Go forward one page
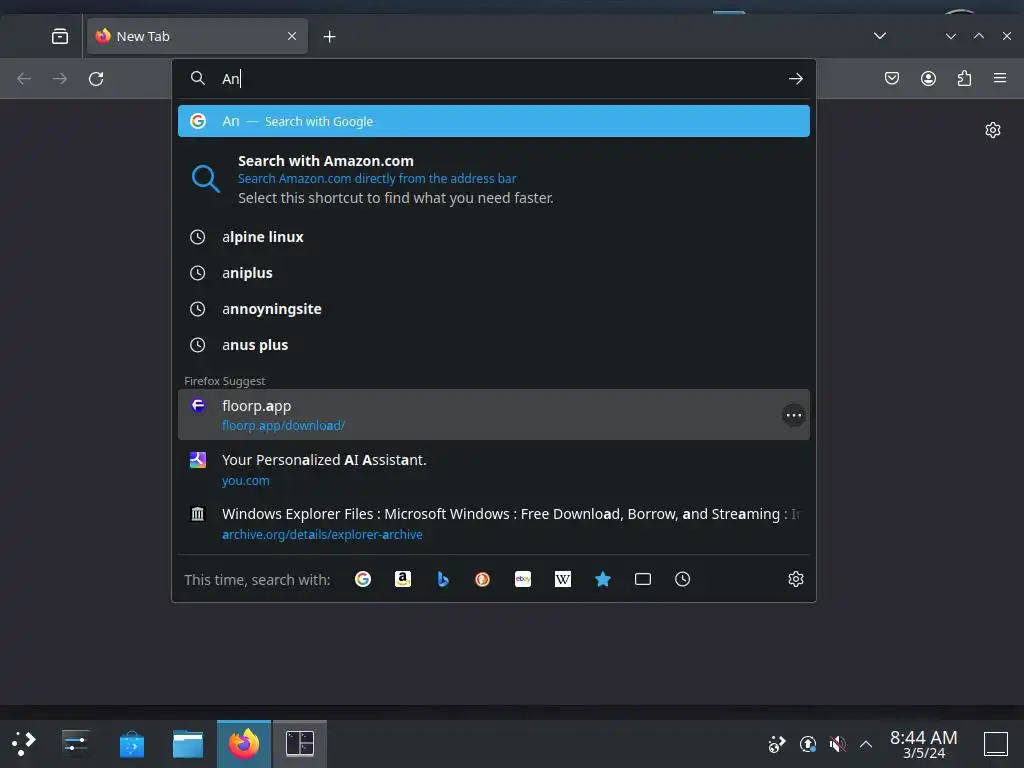The height and width of the screenshot is (768, 1024). pyautogui.click(x=59, y=78)
